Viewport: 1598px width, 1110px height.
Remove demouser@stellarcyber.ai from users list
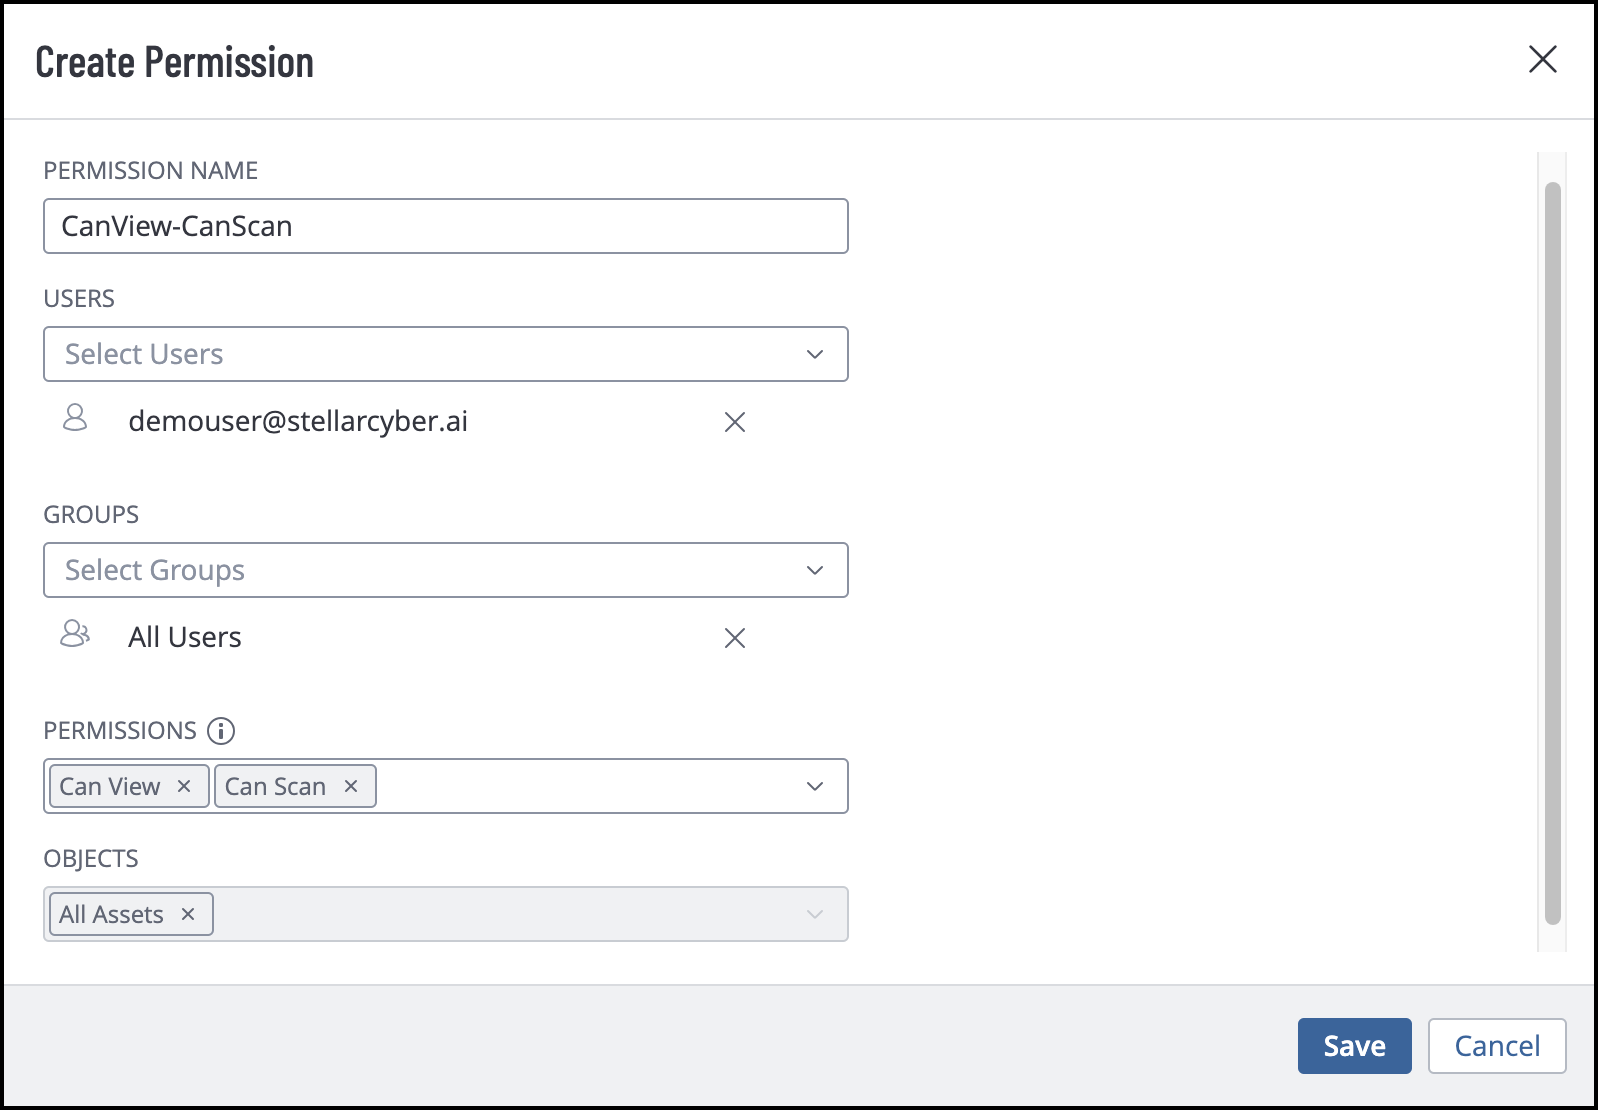[735, 422]
